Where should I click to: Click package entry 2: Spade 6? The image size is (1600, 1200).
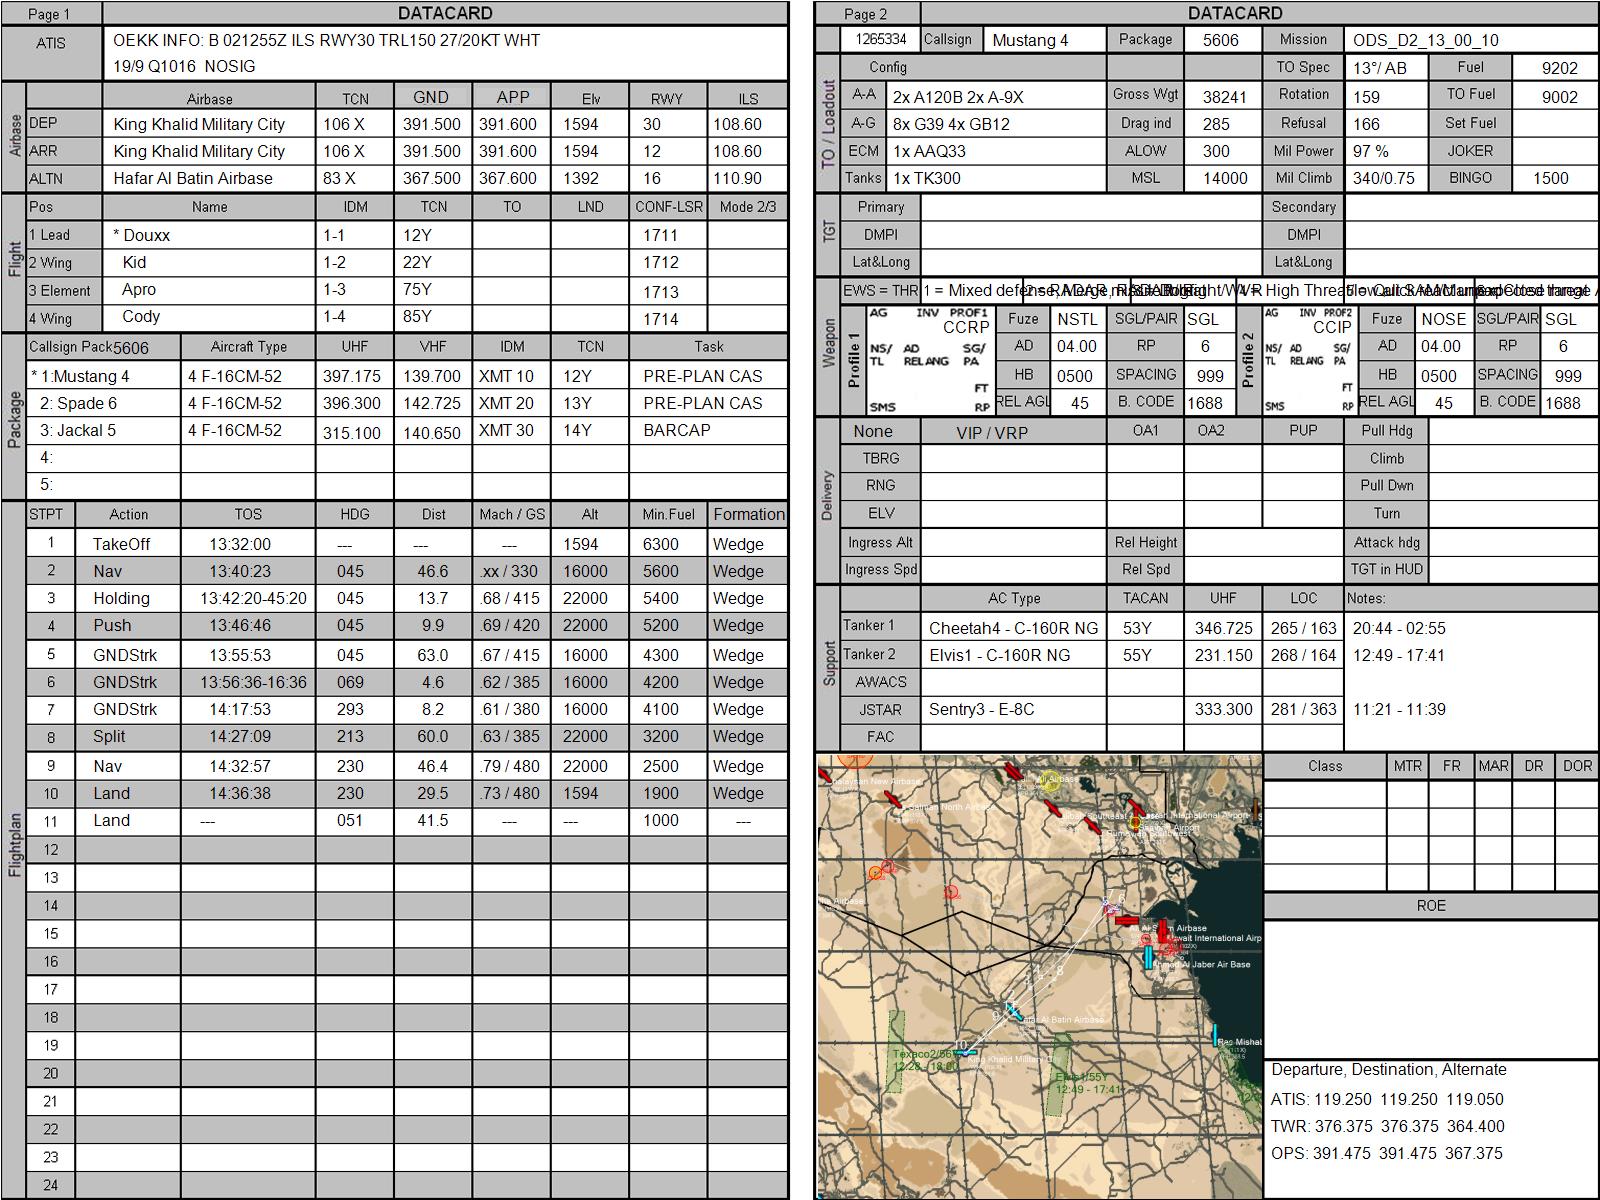tap(78, 403)
